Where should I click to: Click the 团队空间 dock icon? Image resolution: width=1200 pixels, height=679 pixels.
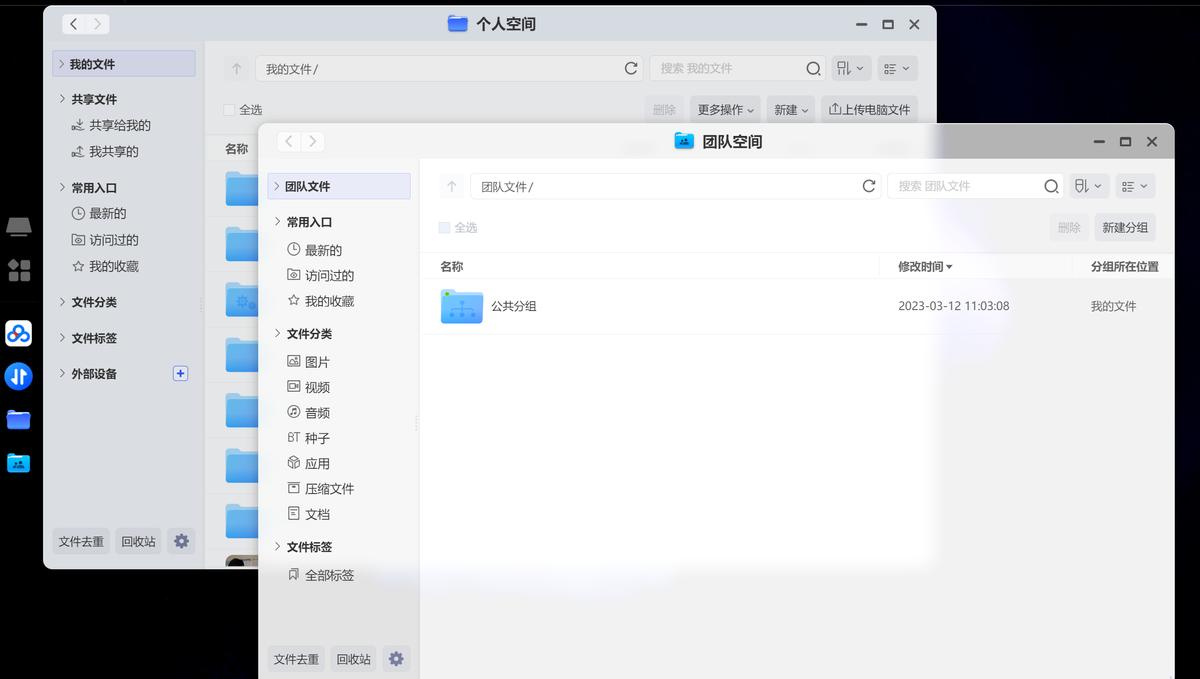tap(19, 463)
